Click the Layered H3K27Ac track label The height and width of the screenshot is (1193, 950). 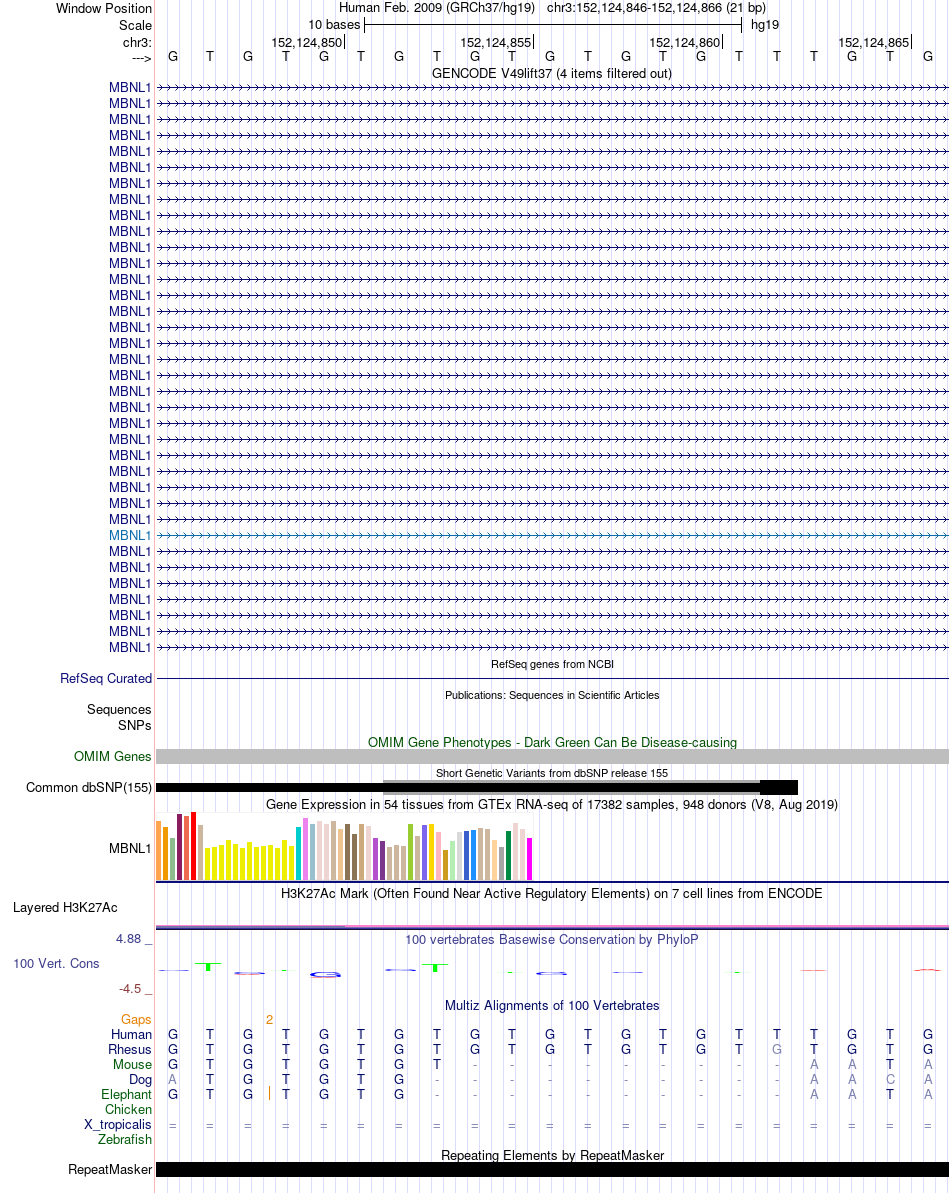pos(65,907)
